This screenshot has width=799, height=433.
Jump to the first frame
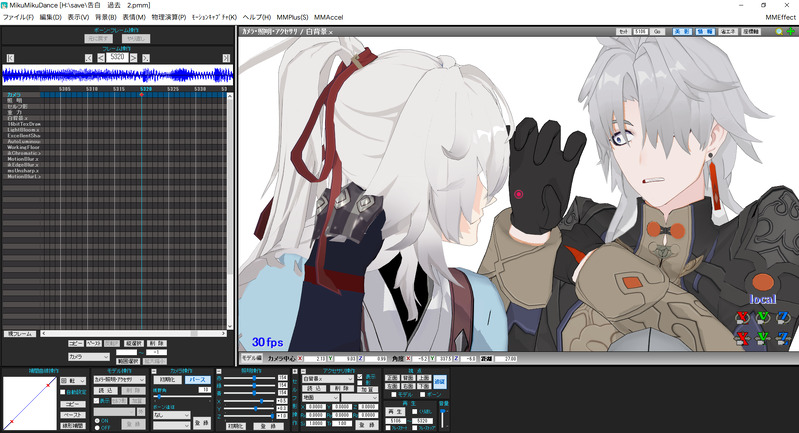10,58
